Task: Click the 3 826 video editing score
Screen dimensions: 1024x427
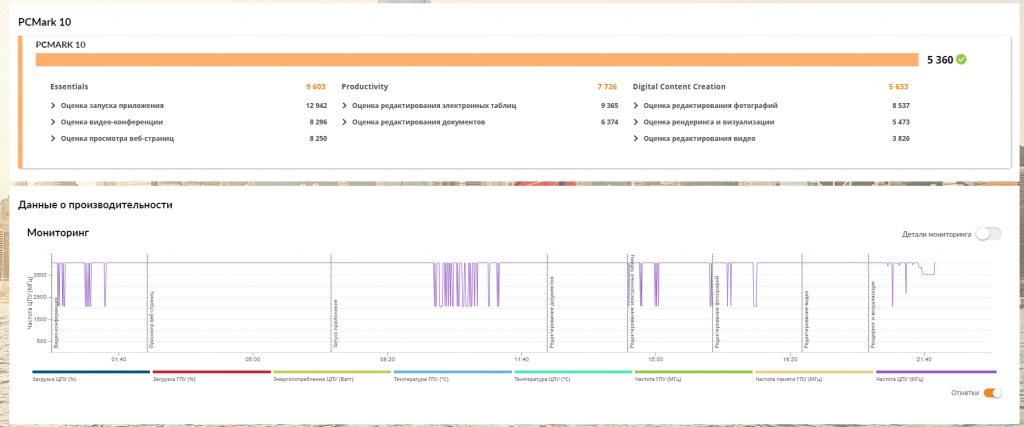Action: [901, 138]
